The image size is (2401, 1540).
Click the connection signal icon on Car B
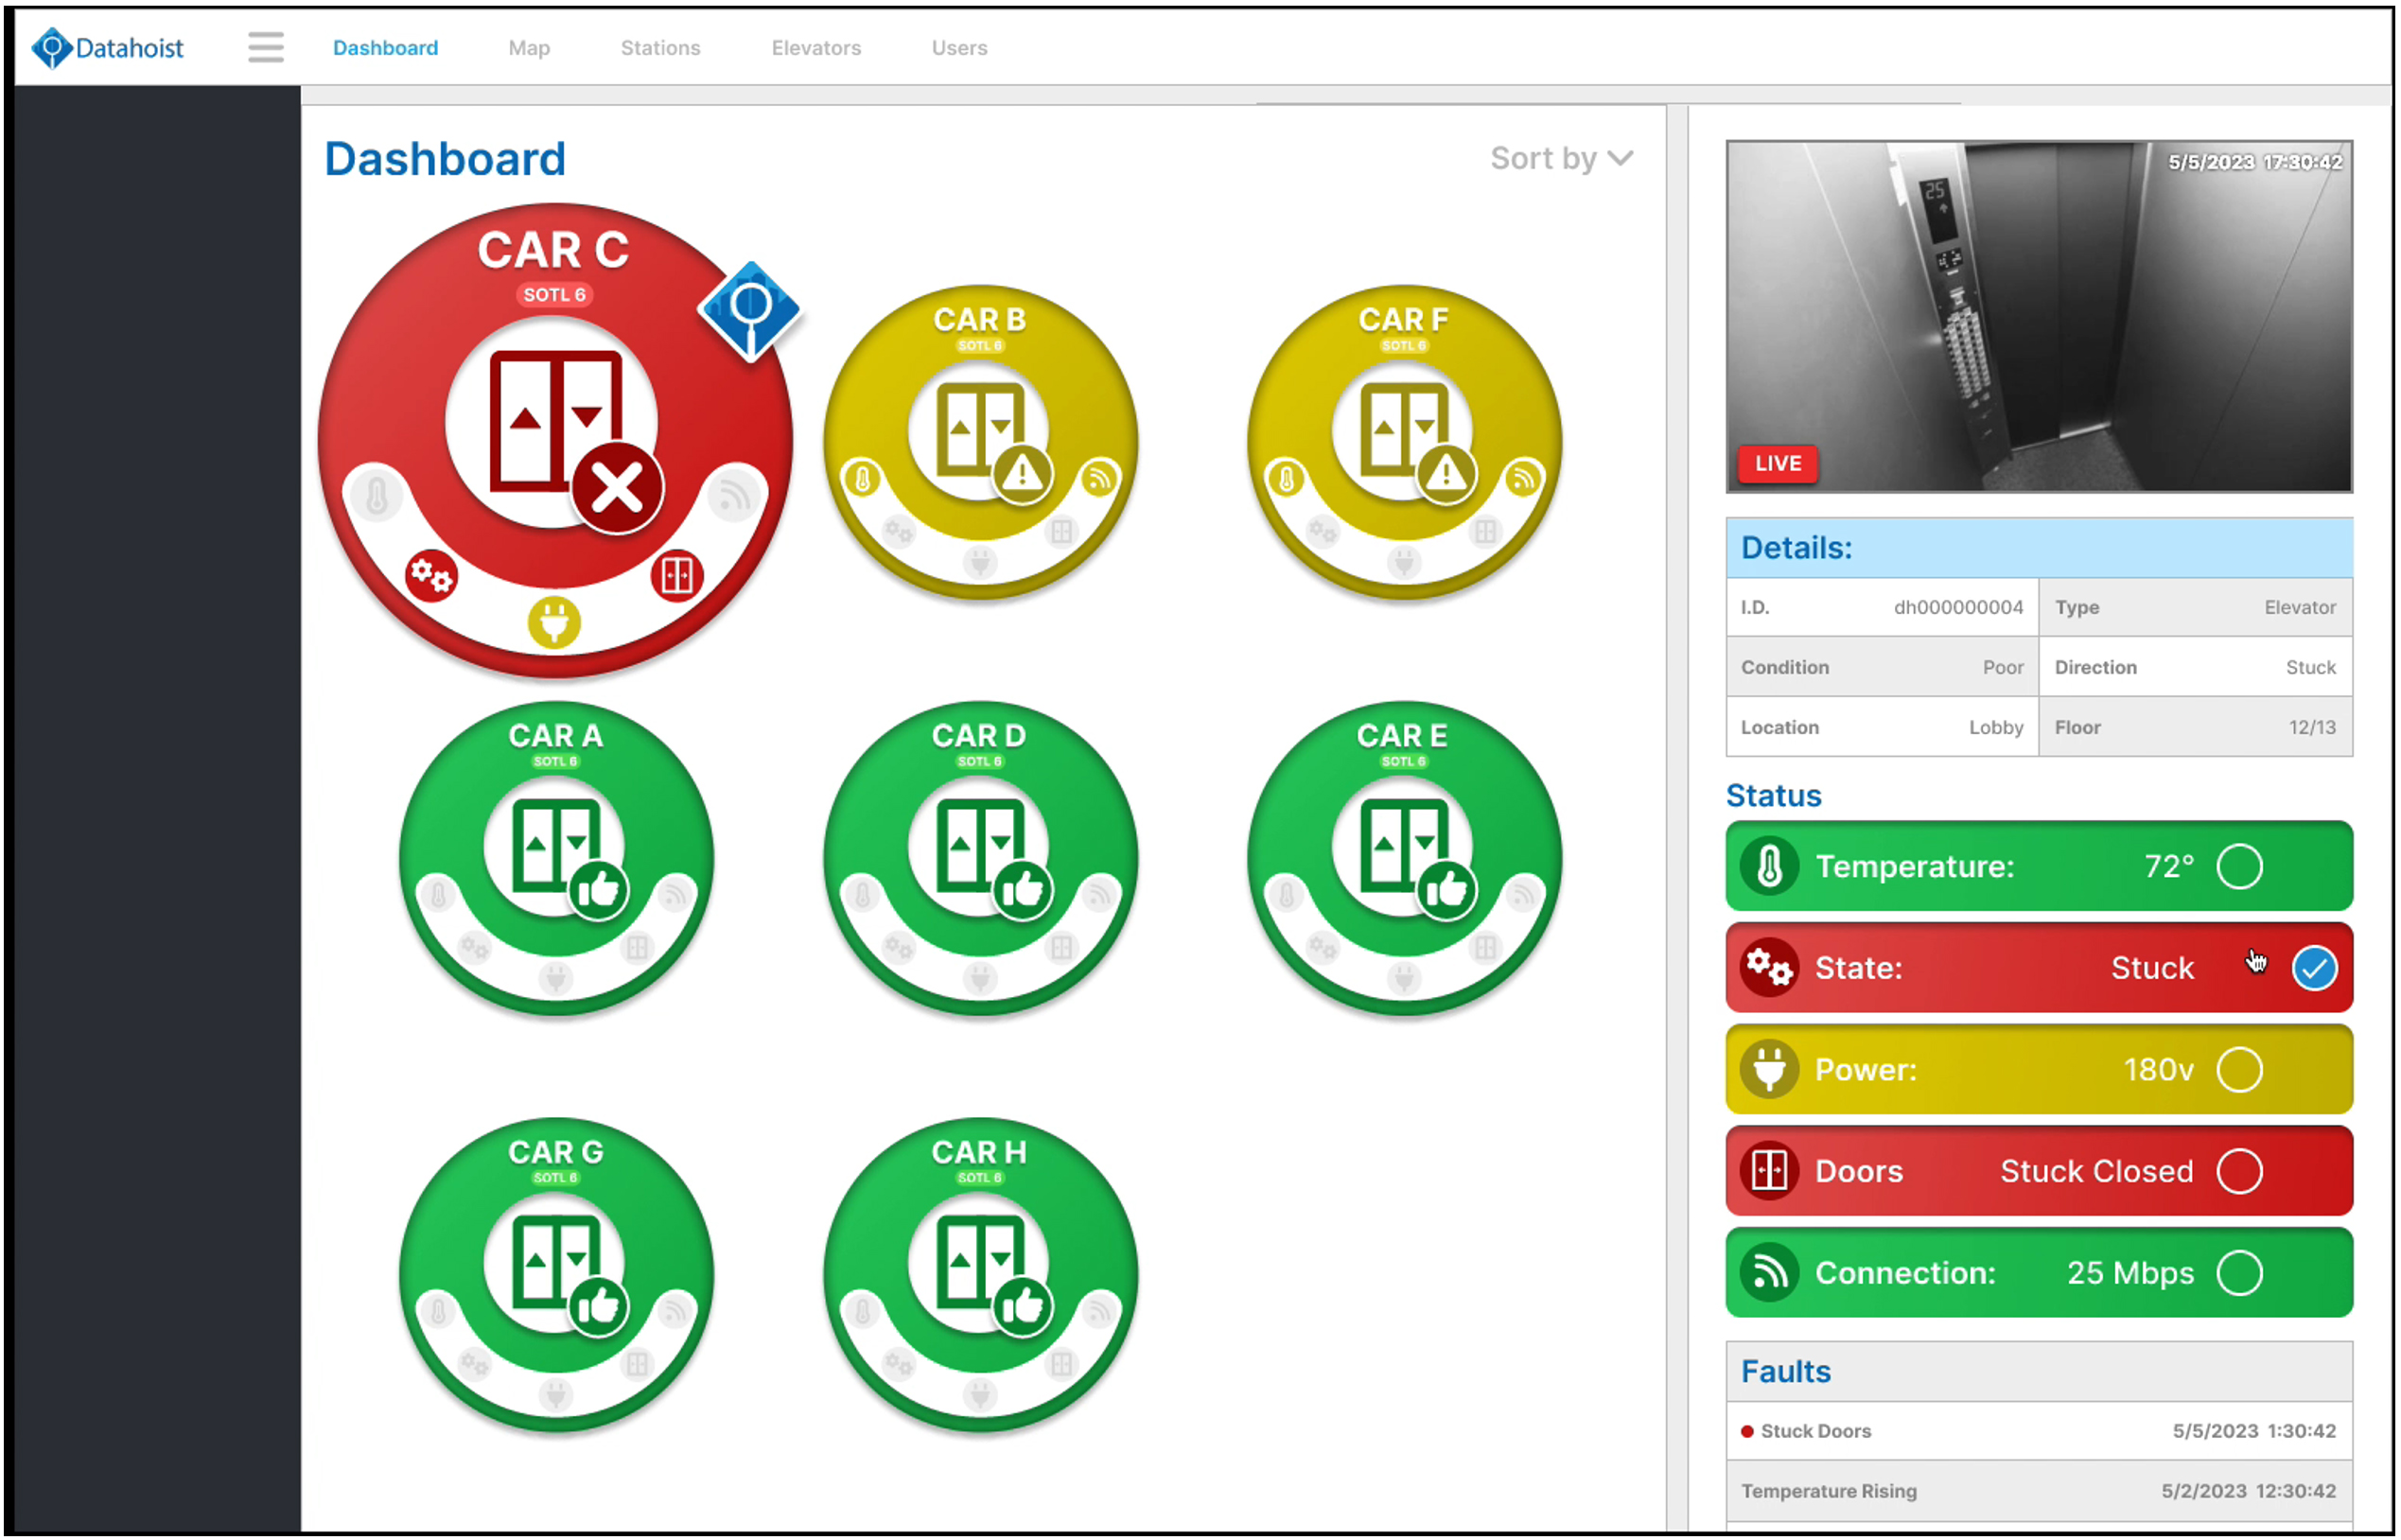pos(1099,479)
